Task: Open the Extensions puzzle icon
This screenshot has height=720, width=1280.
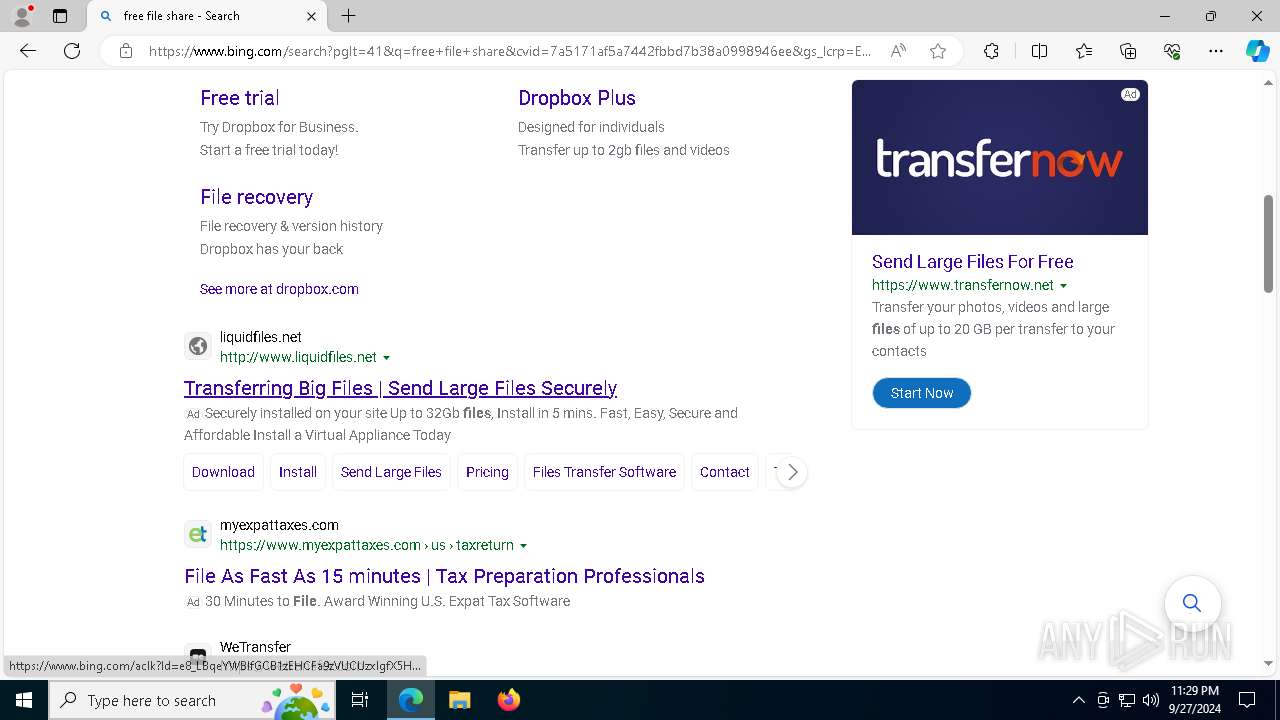Action: coord(991,51)
